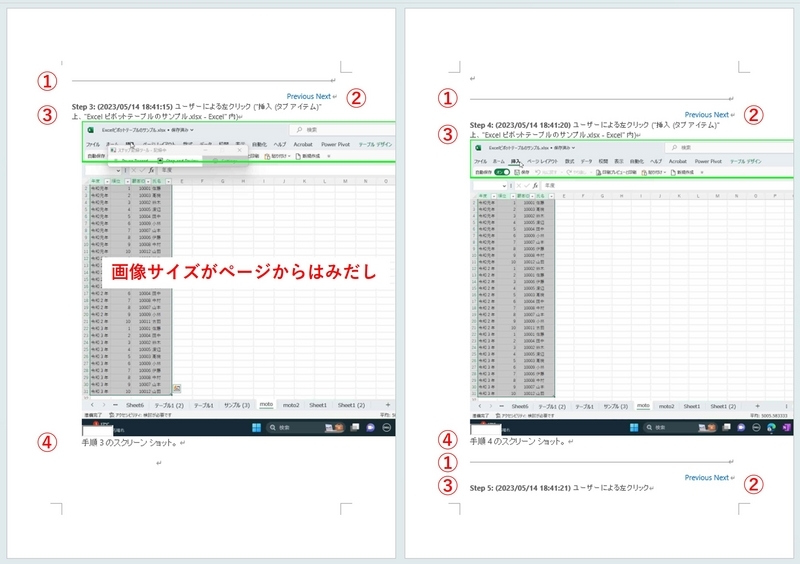Click the chat taskbar icon in Step 3 screenshot

pyautogui.click(x=370, y=427)
